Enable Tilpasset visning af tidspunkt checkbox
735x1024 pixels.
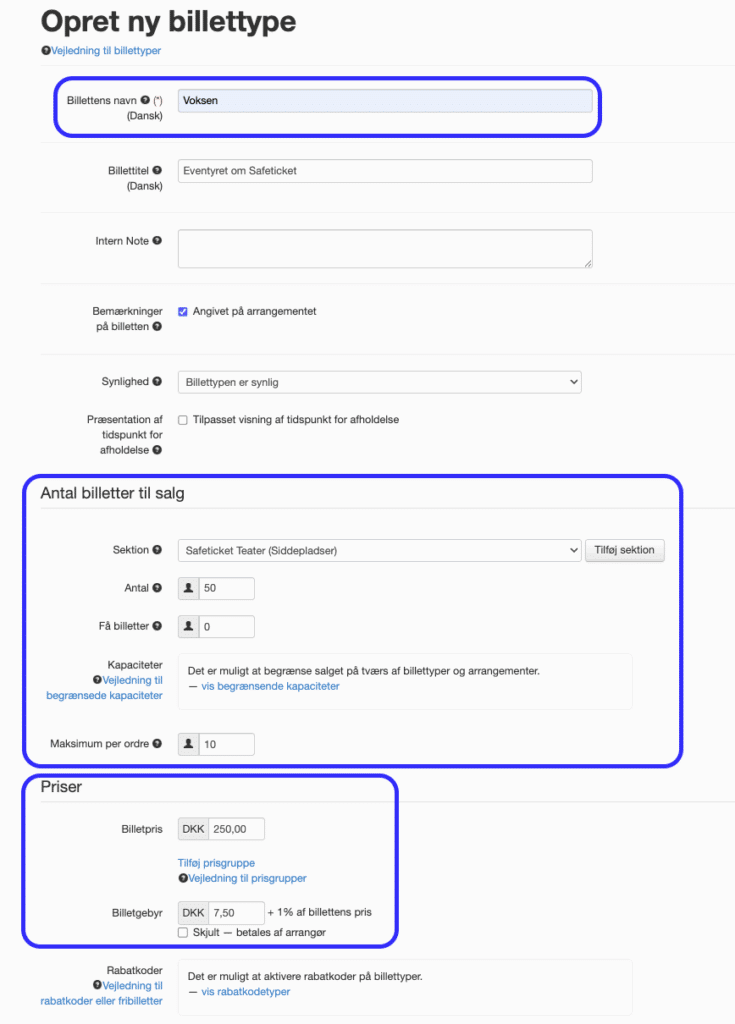click(x=183, y=420)
